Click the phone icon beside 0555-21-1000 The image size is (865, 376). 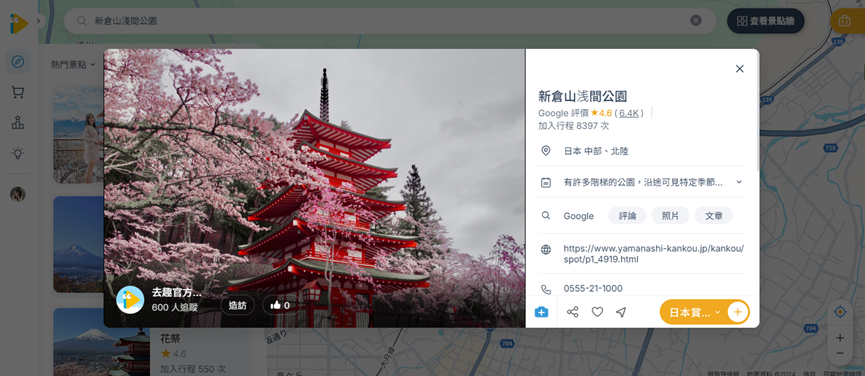pos(546,289)
